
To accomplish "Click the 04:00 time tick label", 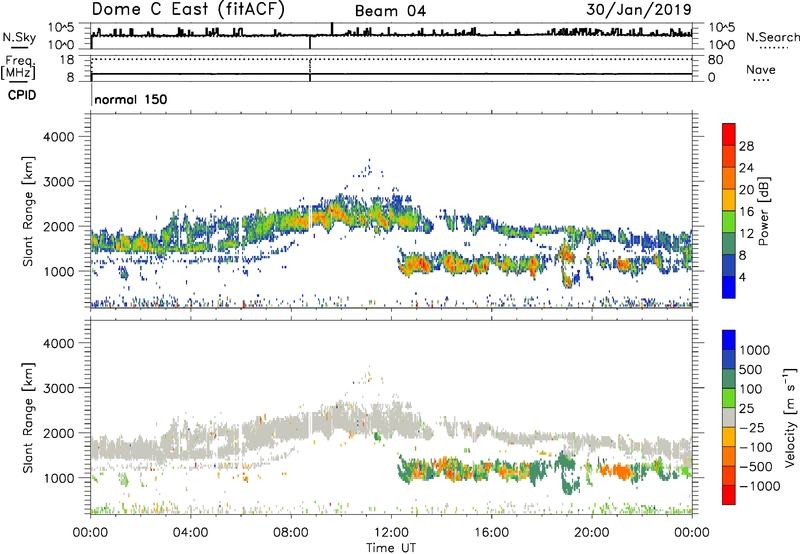I will pyautogui.click(x=190, y=533).
